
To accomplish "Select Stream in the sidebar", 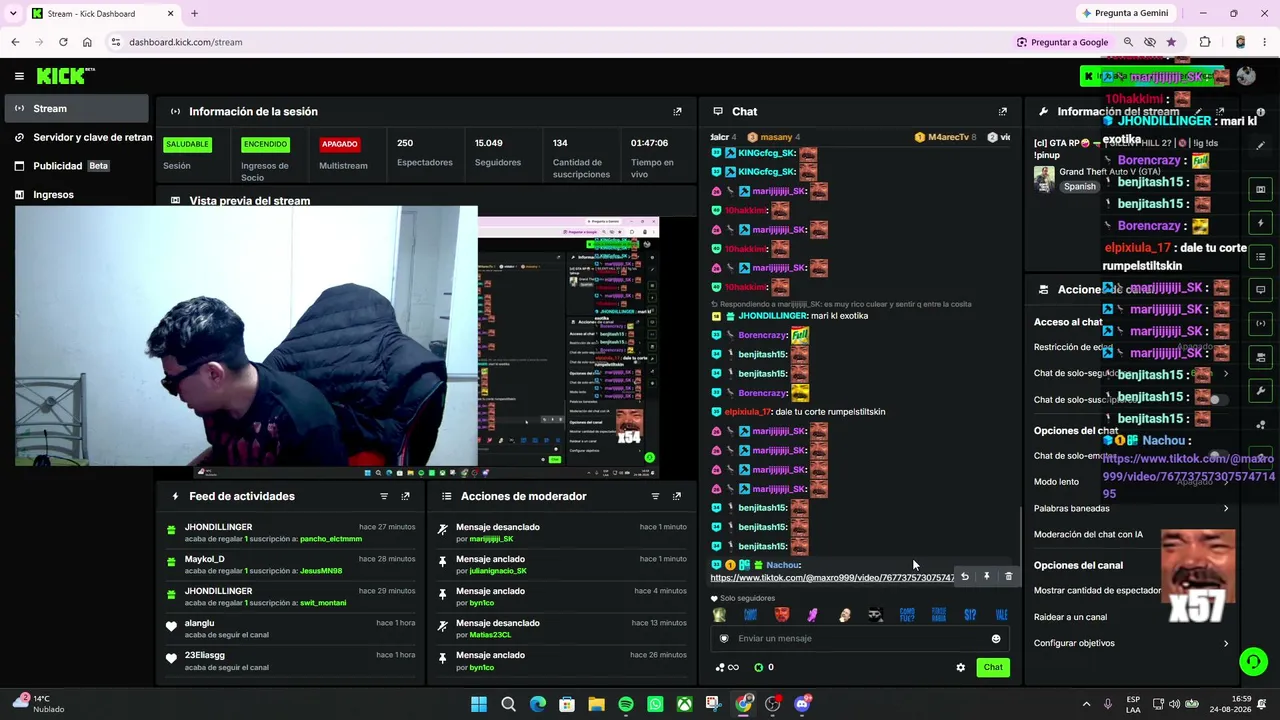I will (x=75, y=108).
